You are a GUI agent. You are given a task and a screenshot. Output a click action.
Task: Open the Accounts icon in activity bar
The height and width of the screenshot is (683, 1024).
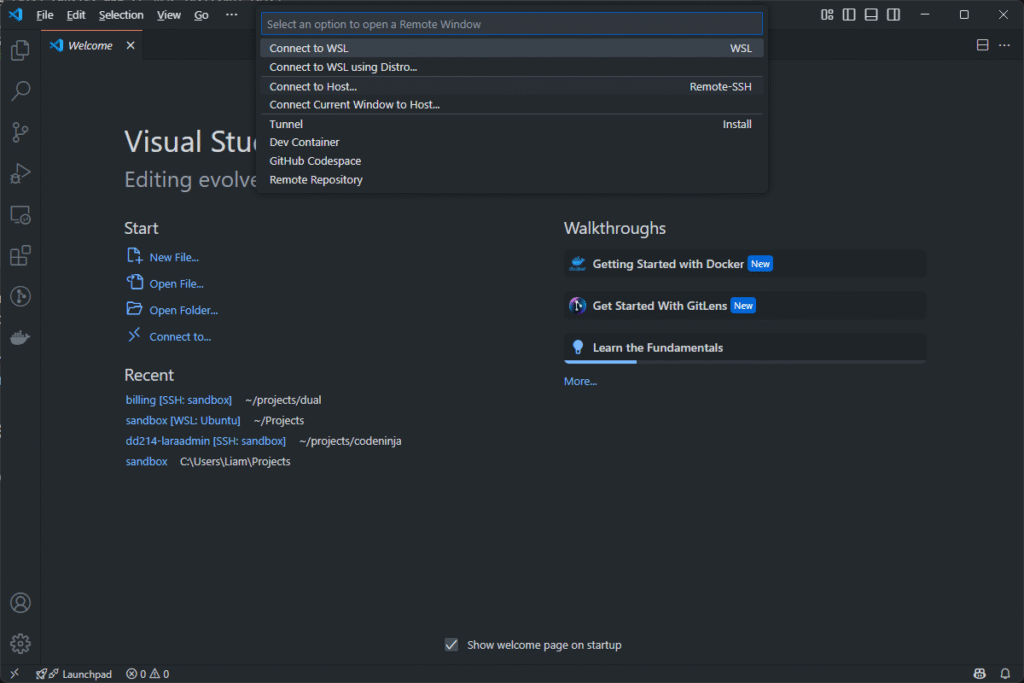20,603
